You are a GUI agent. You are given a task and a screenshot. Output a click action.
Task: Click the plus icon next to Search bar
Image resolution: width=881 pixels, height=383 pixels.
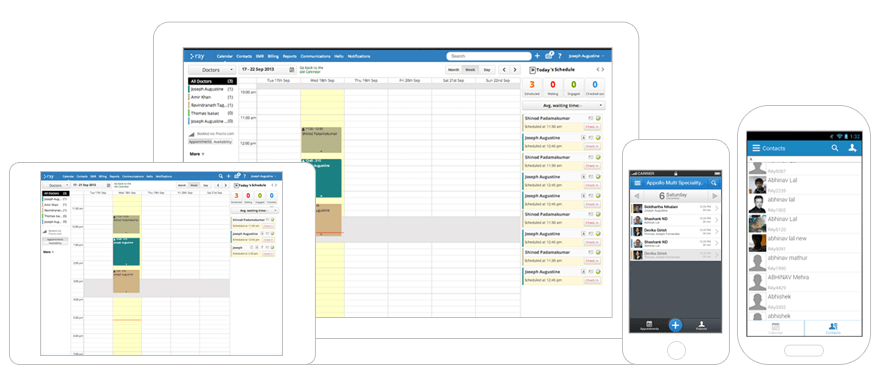click(x=537, y=56)
